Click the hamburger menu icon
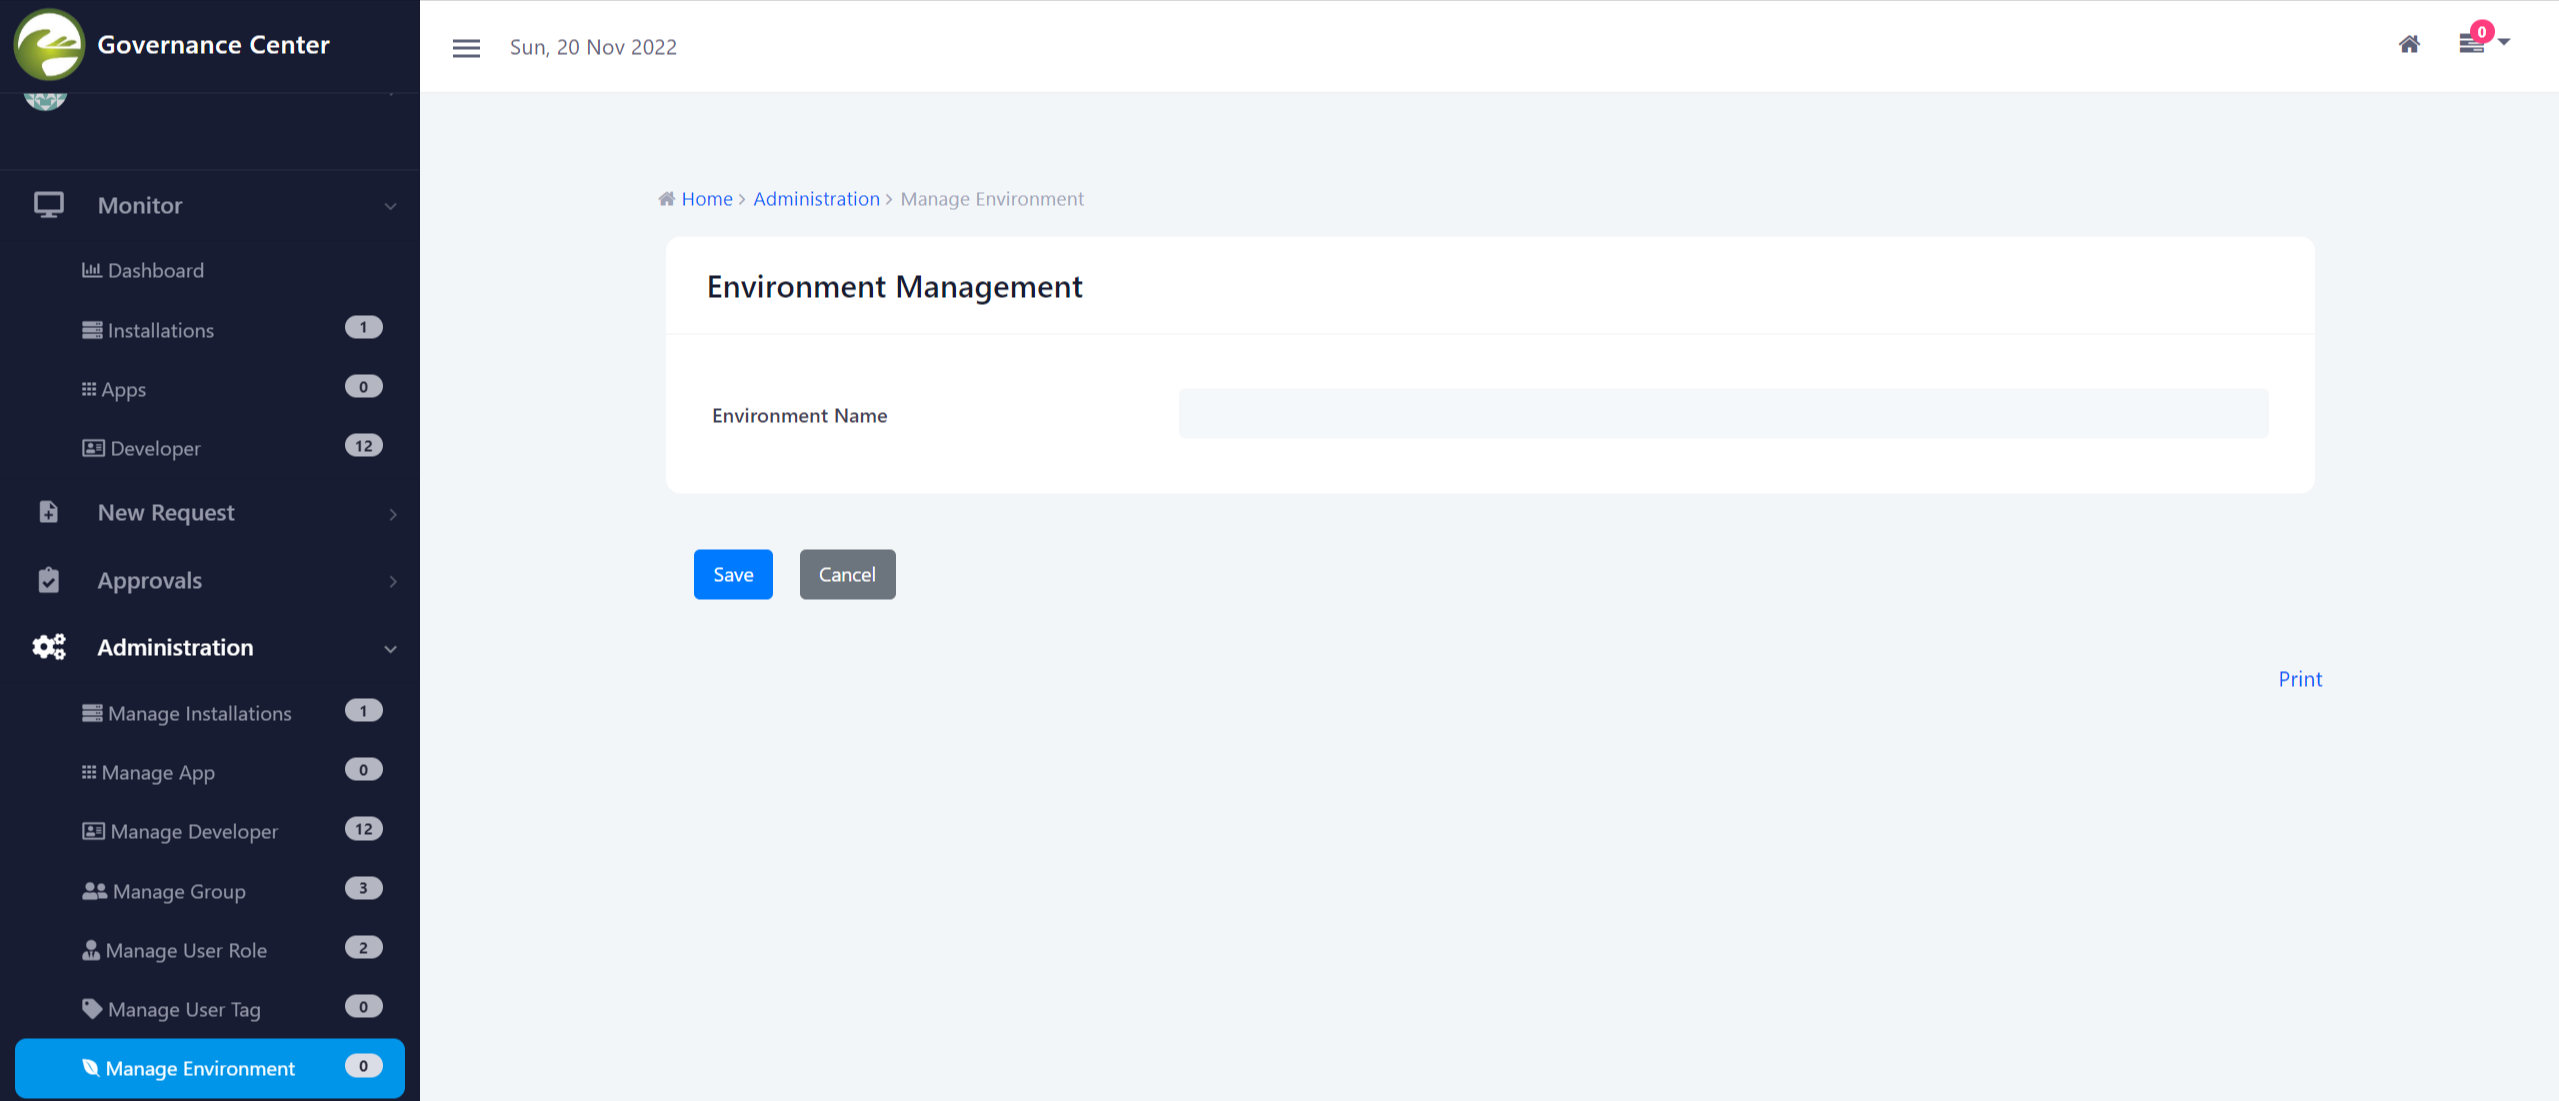Screen dimensions: 2559x1101 [x=466, y=48]
